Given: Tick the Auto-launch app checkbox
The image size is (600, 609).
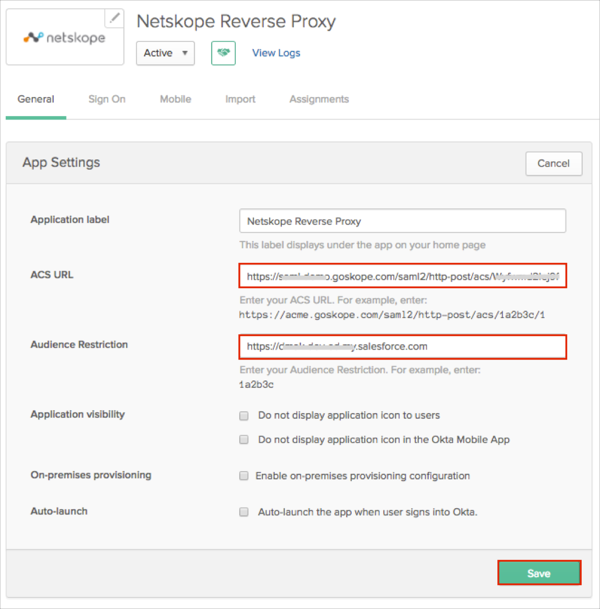Looking at the screenshot, I should coord(244,512).
